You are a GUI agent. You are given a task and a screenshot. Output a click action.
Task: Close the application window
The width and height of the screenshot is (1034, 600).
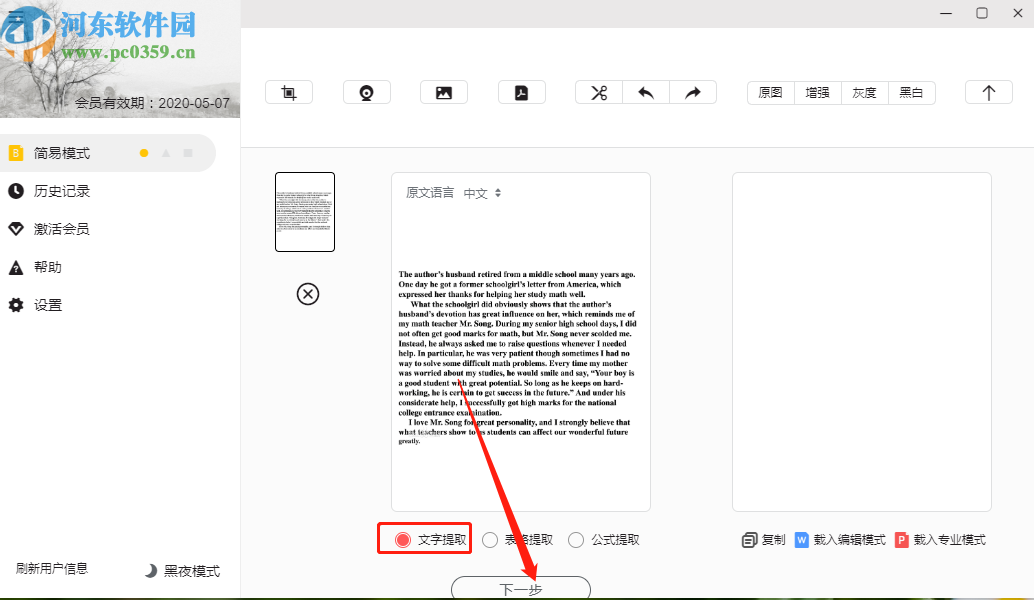pos(1018,13)
